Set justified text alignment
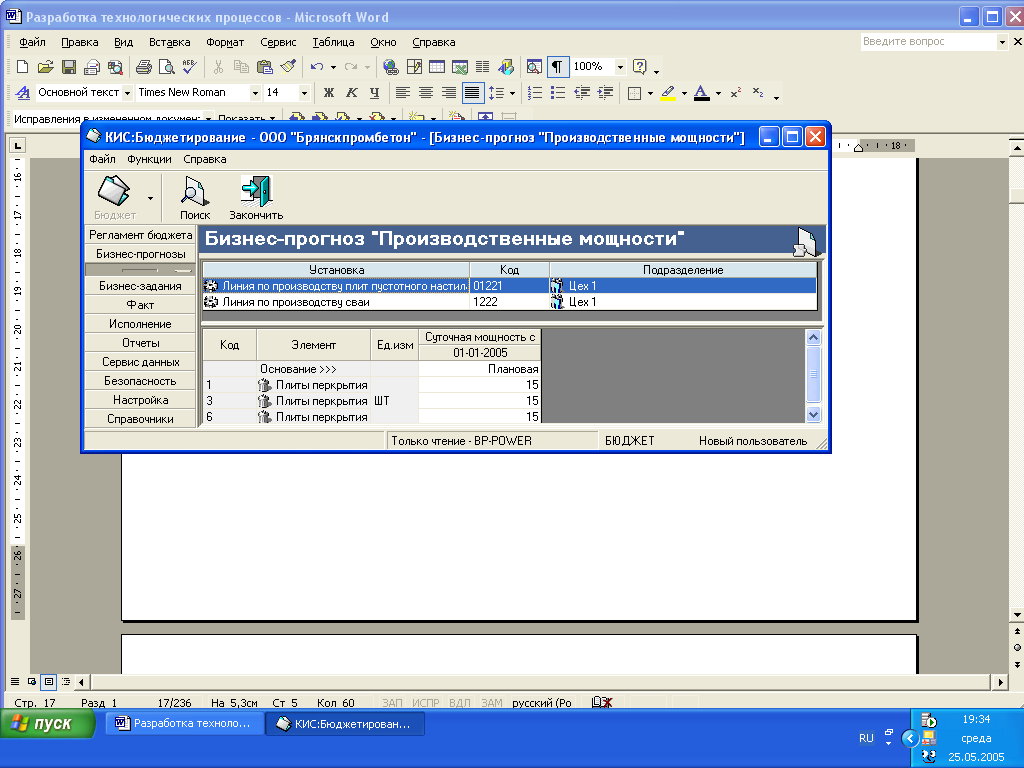The image size is (1024, 768). [472, 93]
